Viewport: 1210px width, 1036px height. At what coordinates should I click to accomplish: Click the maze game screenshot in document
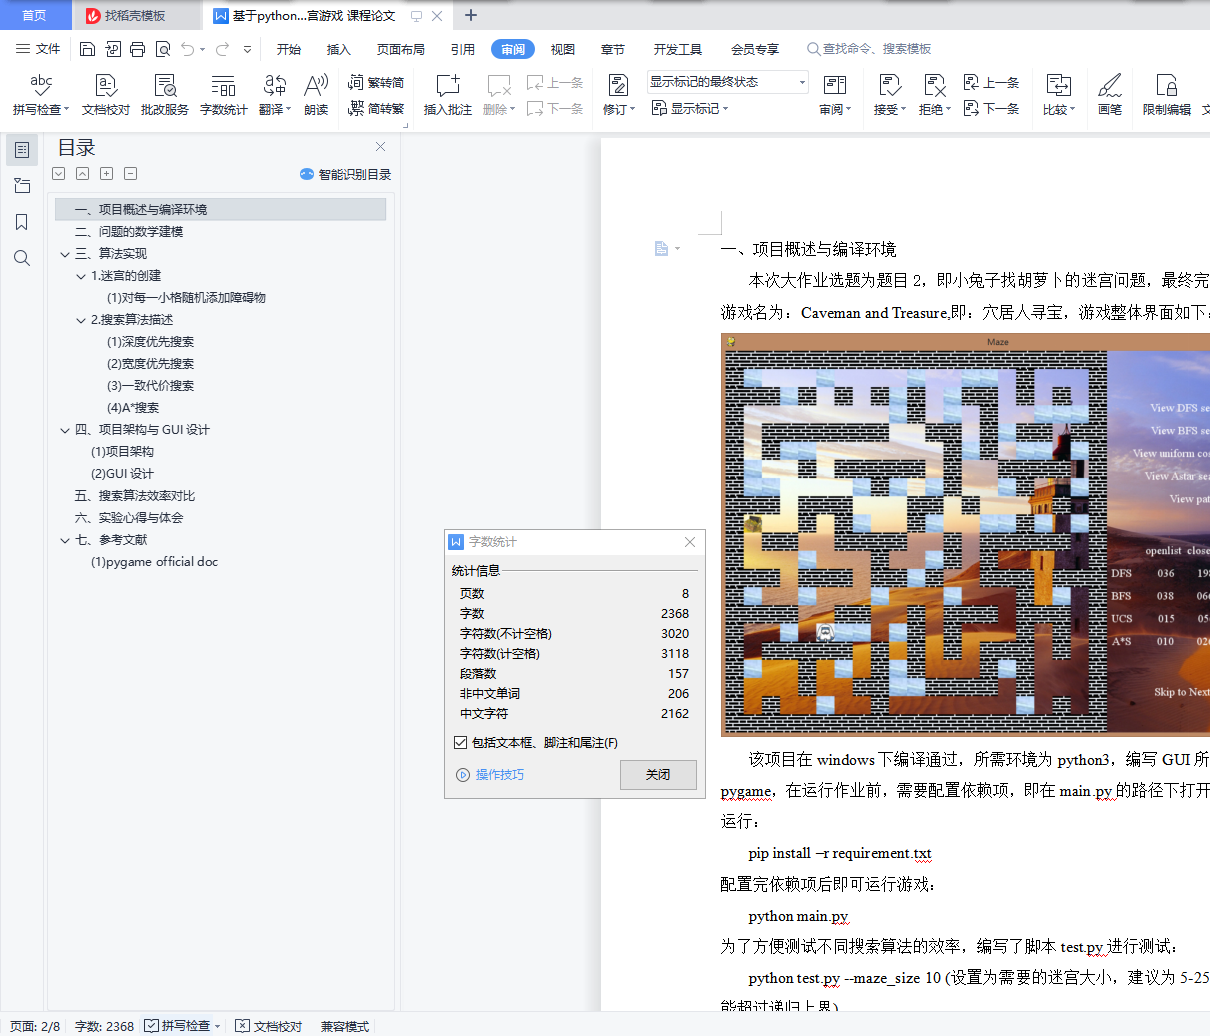[965, 535]
